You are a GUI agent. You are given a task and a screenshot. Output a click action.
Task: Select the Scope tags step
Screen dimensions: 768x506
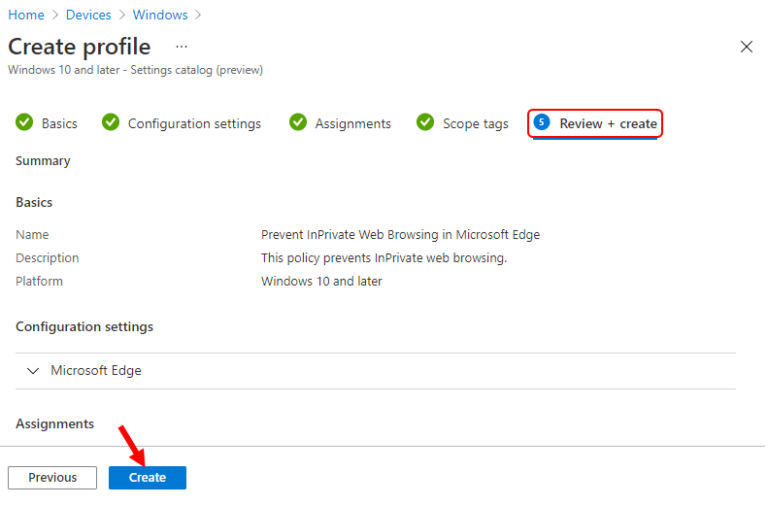coord(475,124)
